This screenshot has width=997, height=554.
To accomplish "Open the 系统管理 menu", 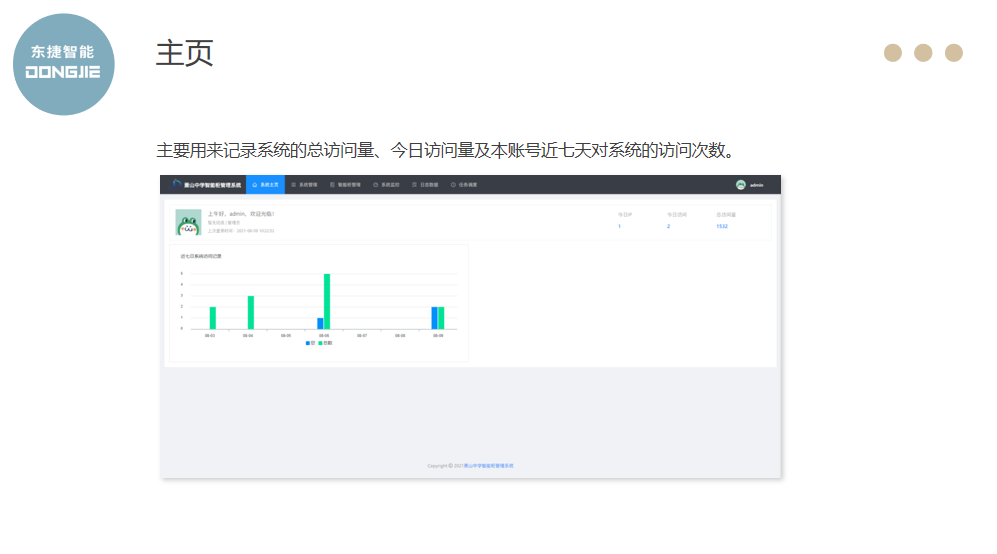I will point(304,185).
